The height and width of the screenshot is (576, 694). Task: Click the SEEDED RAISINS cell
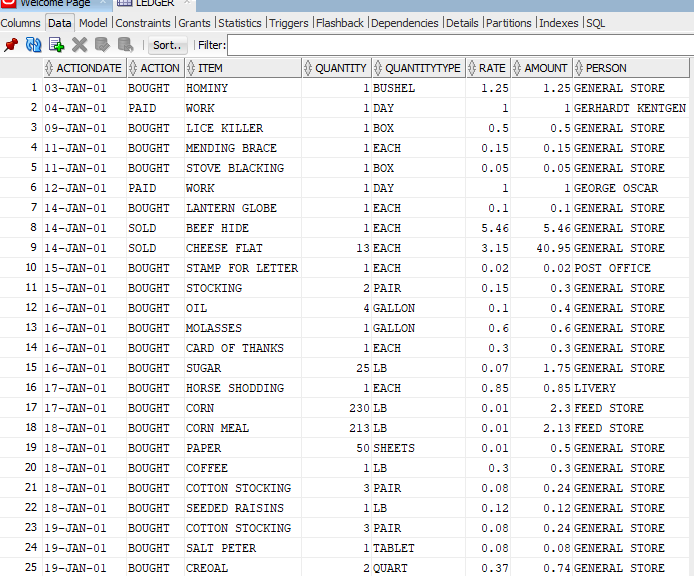tap(243, 508)
